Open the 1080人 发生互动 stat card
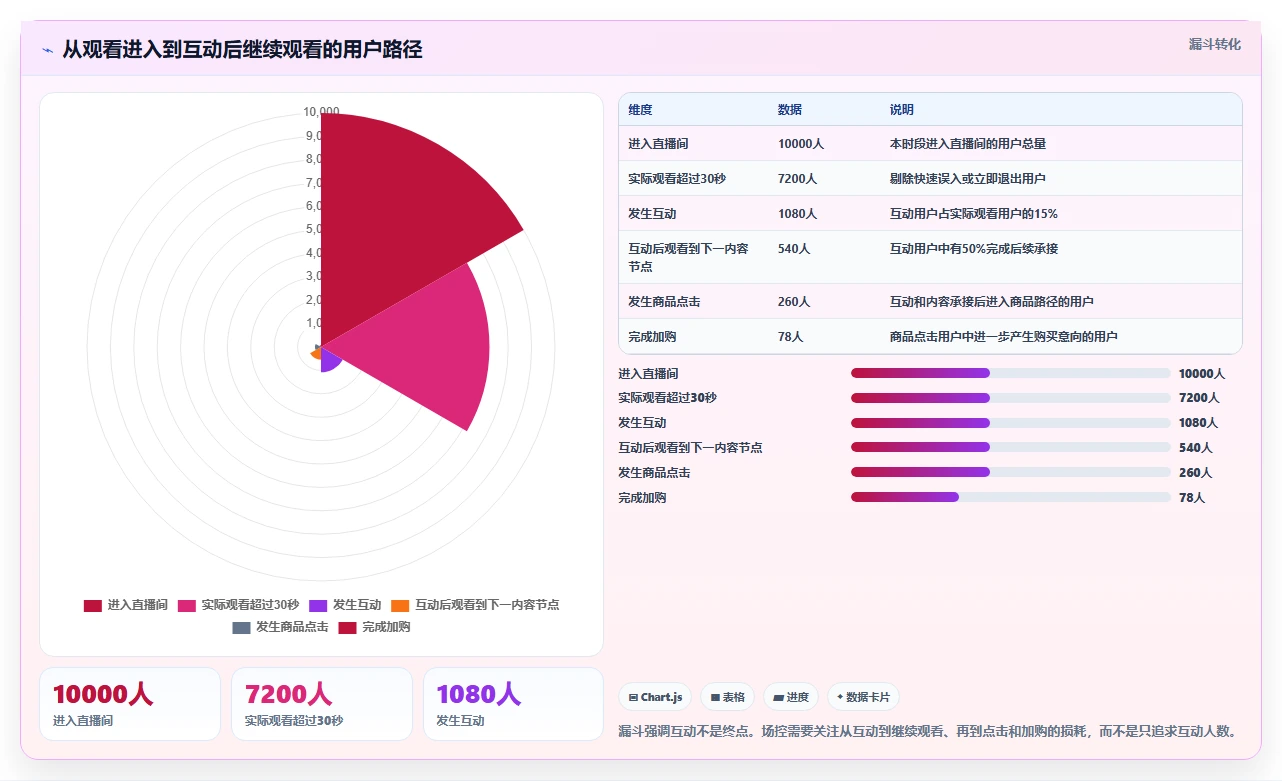This screenshot has width=1282, height=781. (513, 704)
